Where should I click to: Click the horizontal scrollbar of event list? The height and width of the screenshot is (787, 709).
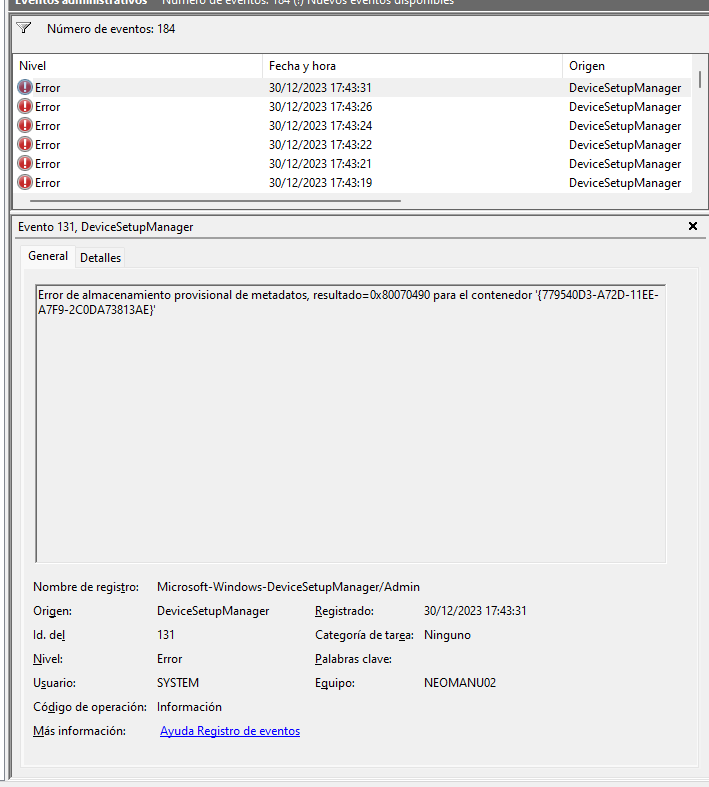pyautogui.click(x=215, y=201)
